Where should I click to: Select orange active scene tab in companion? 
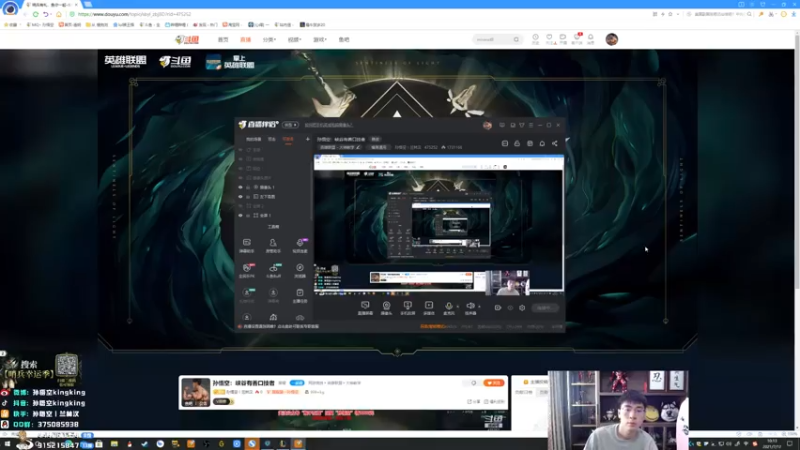(x=288, y=139)
